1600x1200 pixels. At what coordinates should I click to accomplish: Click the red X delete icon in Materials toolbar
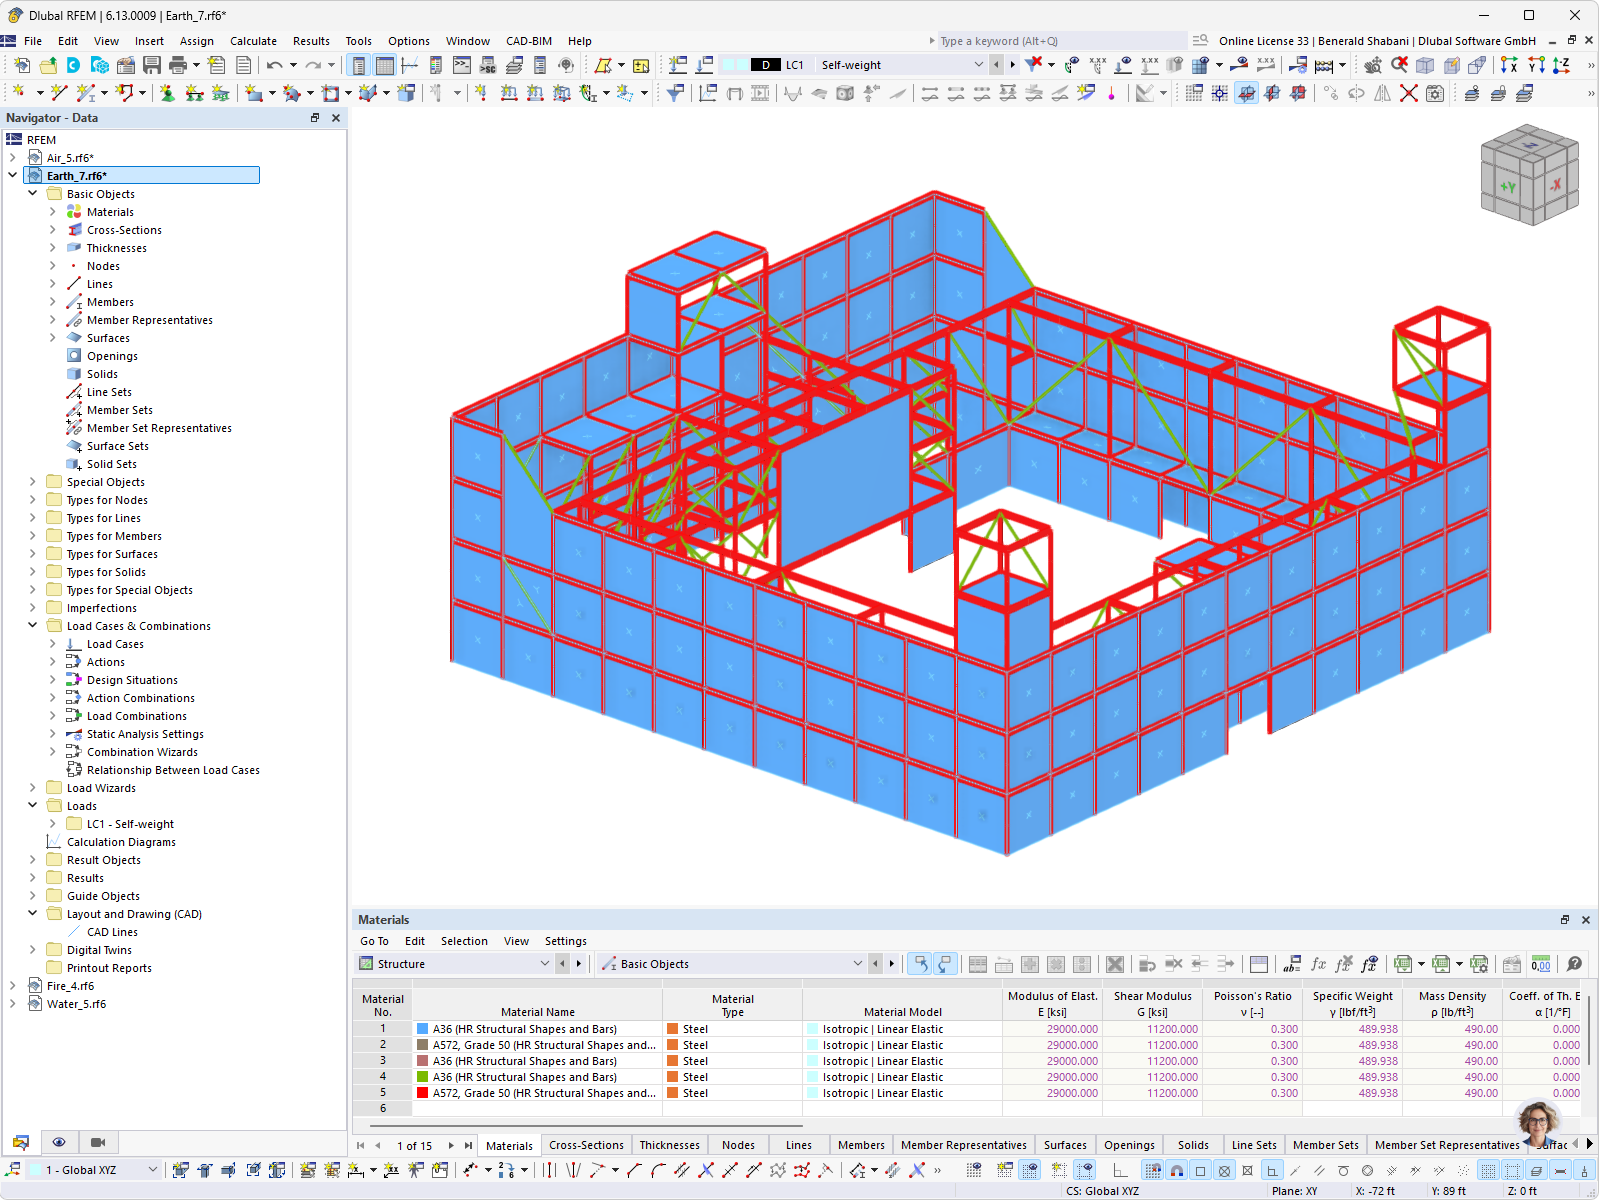pyautogui.click(x=1115, y=964)
